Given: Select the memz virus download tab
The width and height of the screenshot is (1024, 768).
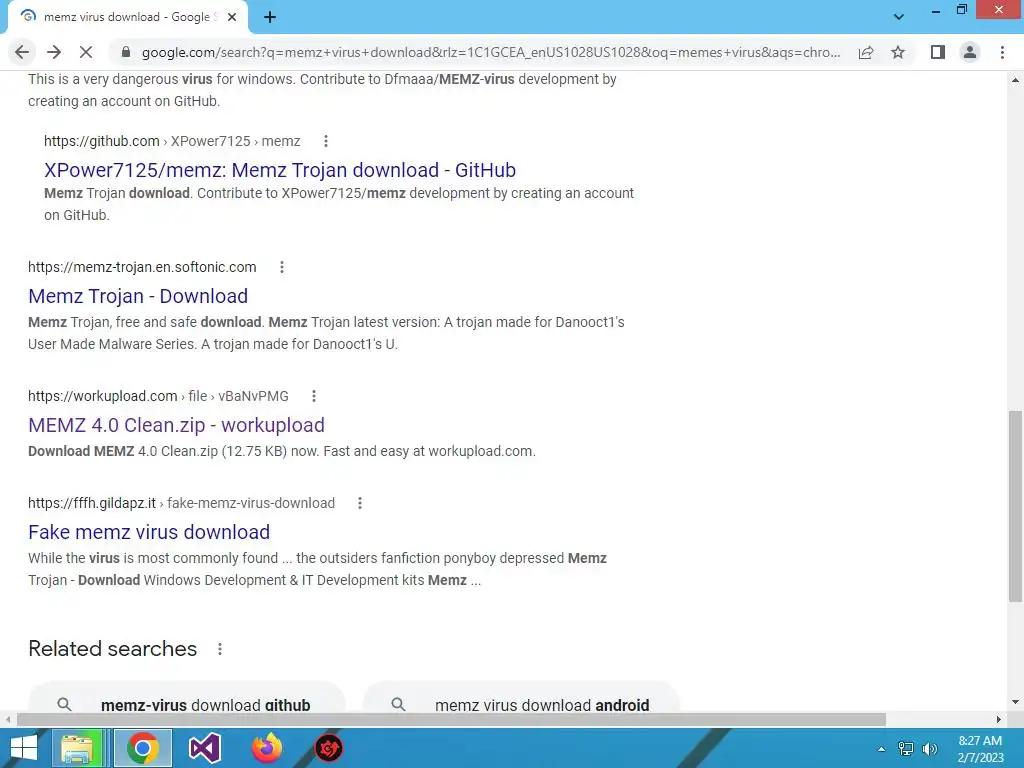Looking at the screenshot, I should pos(127,18).
